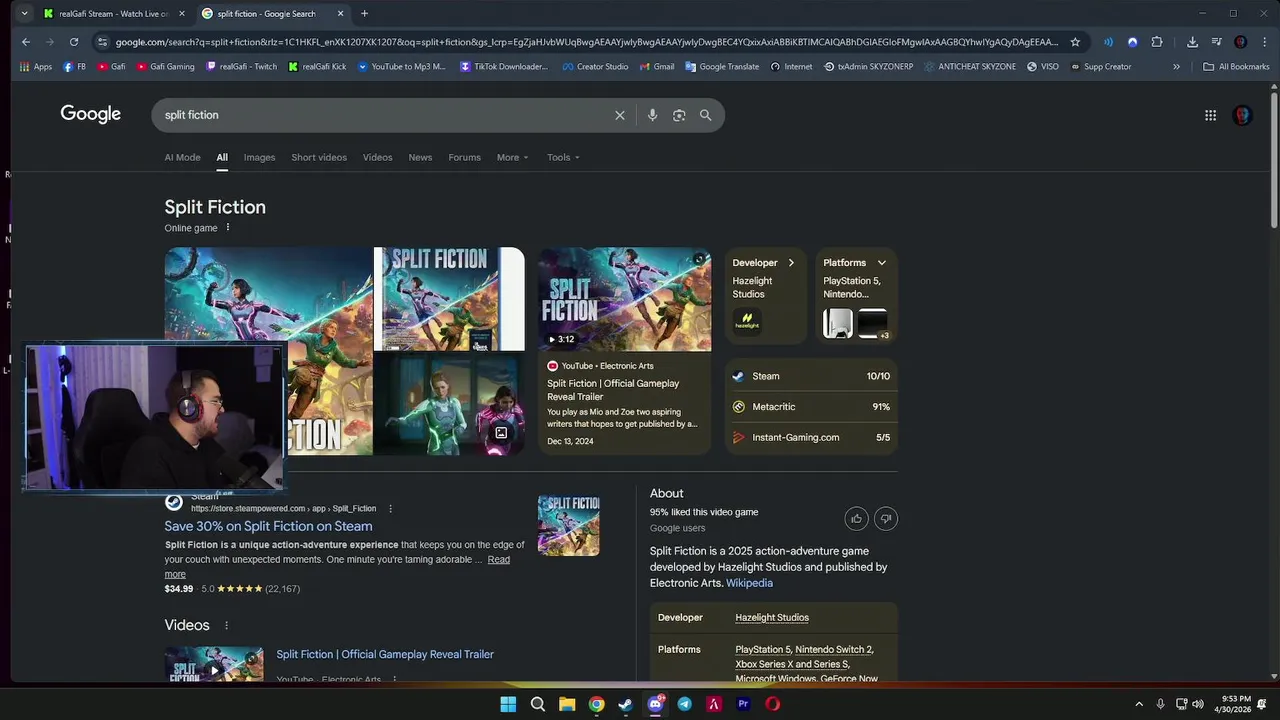Open Discord from the taskbar
This screenshot has height=720, width=1280.
(x=655, y=704)
